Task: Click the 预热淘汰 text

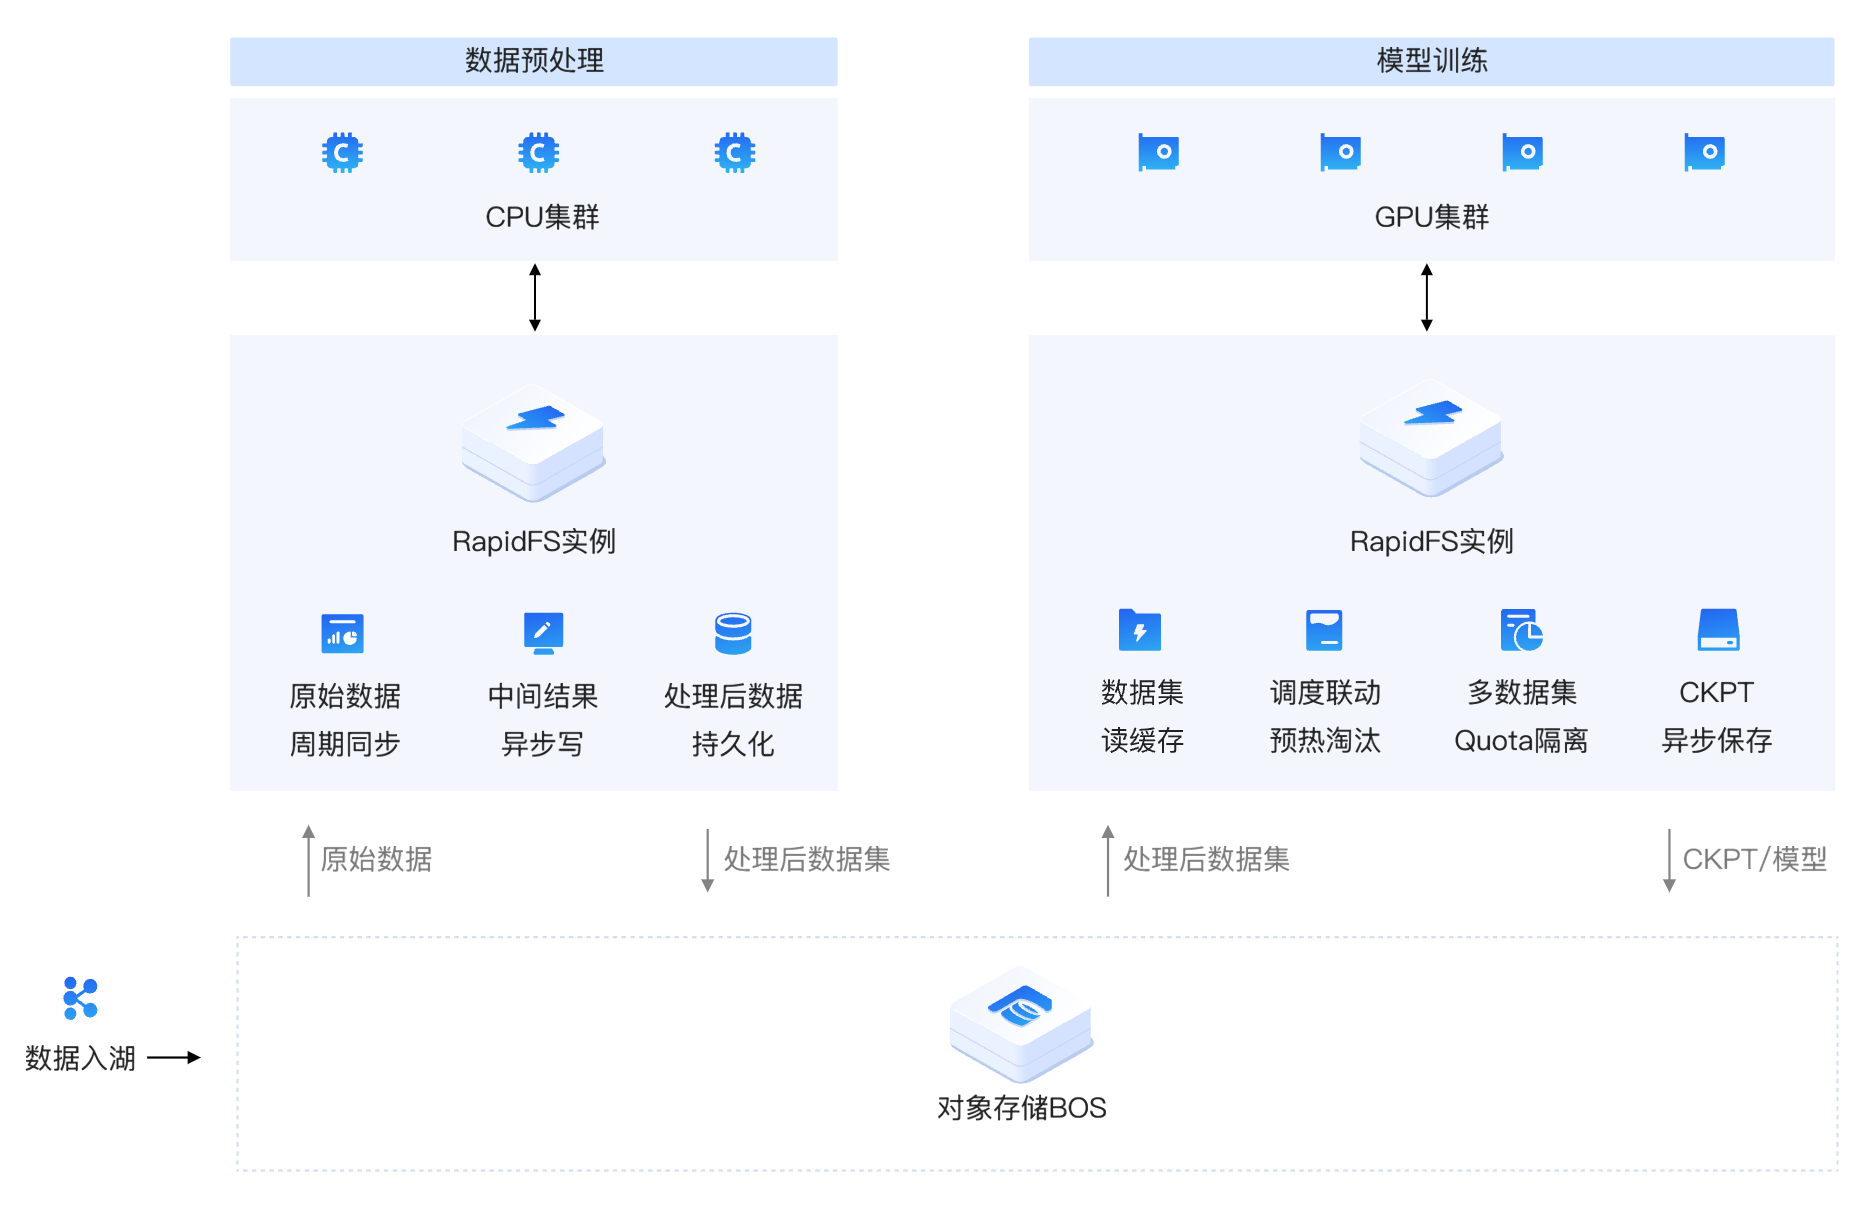Action: pos(1325,740)
